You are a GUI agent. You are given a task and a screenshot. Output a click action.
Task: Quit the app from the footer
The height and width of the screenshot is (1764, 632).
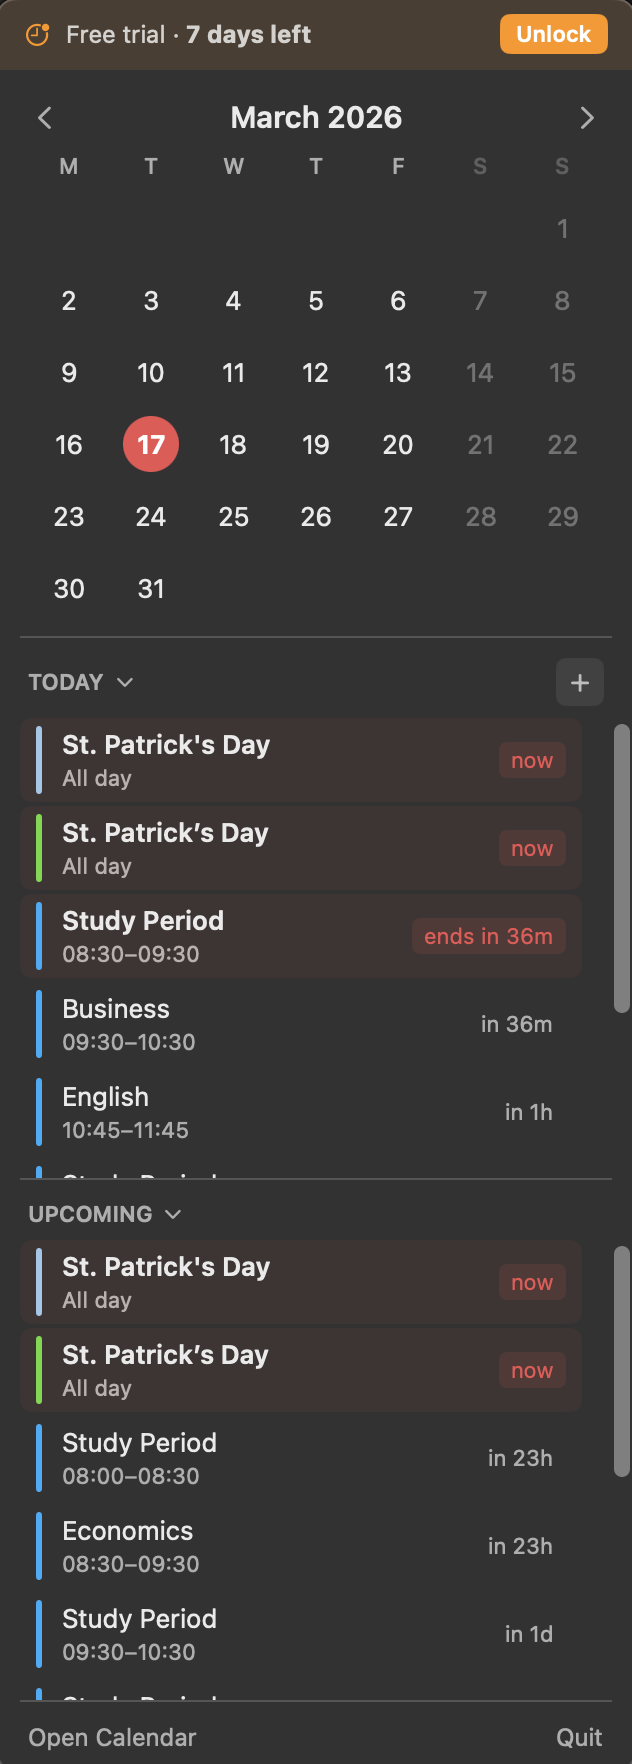[x=580, y=1737]
